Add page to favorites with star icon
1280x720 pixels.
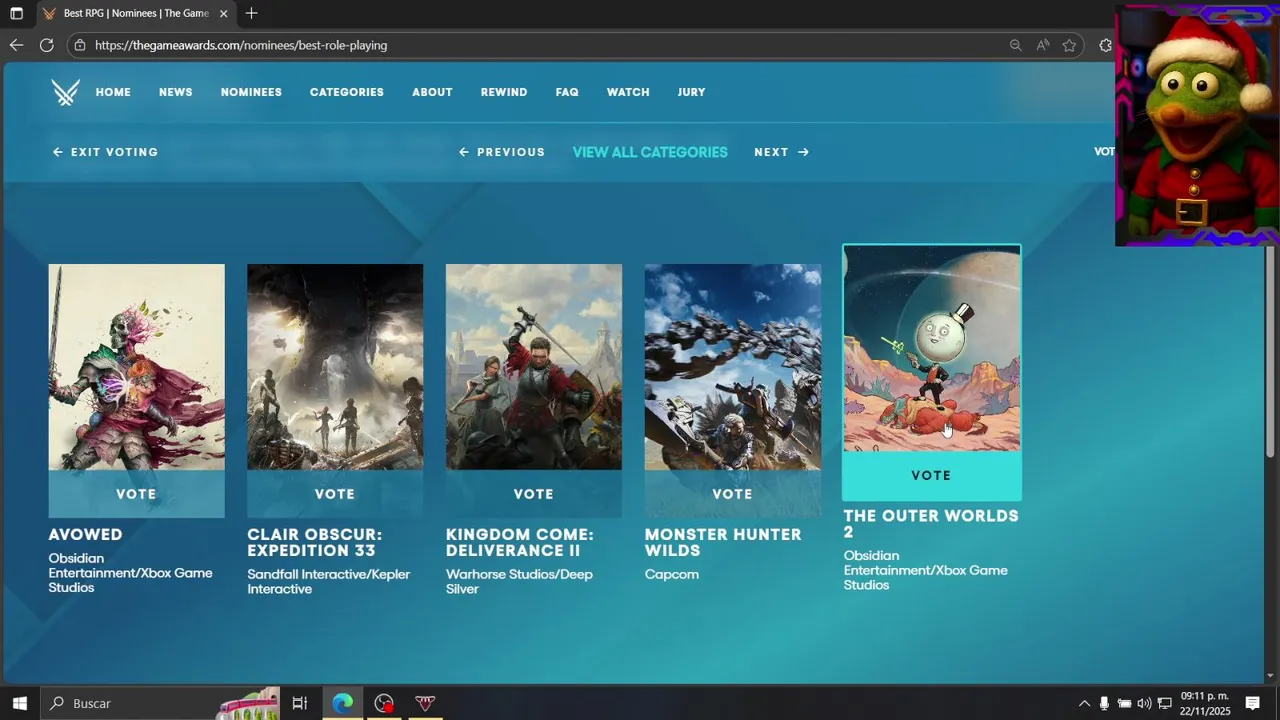[1069, 45]
